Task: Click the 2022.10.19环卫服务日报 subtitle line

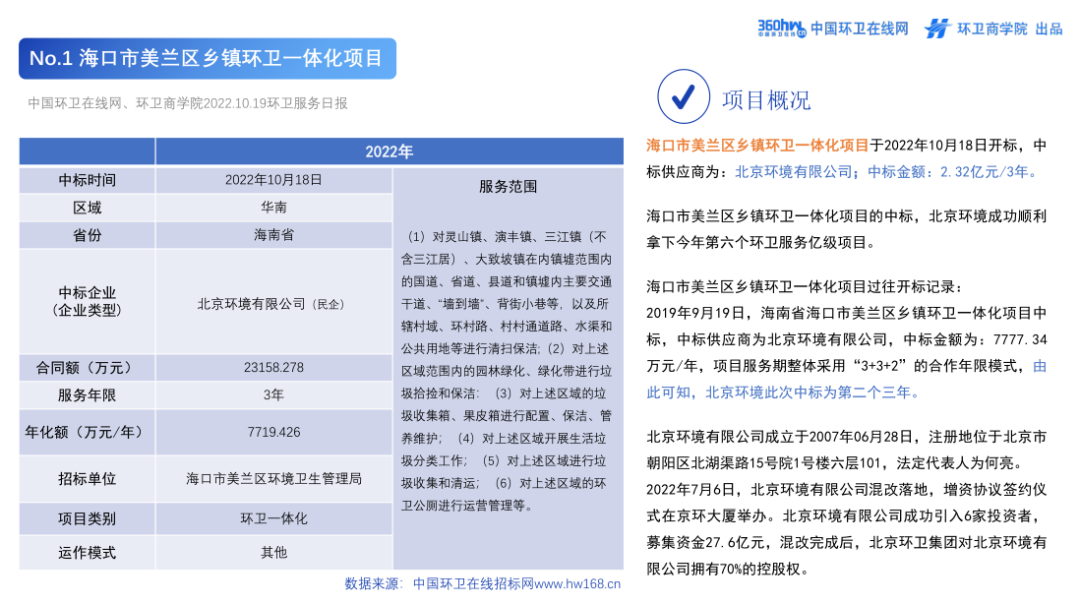Action: tap(187, 103)
